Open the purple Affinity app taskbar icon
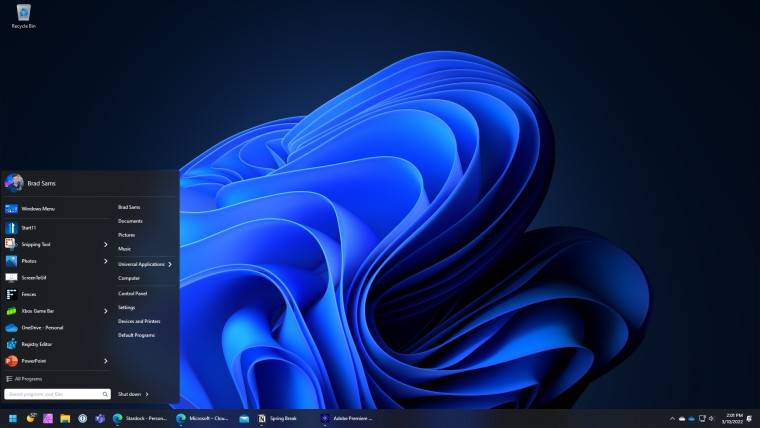760x428 pixels. [x=48, y=418]
